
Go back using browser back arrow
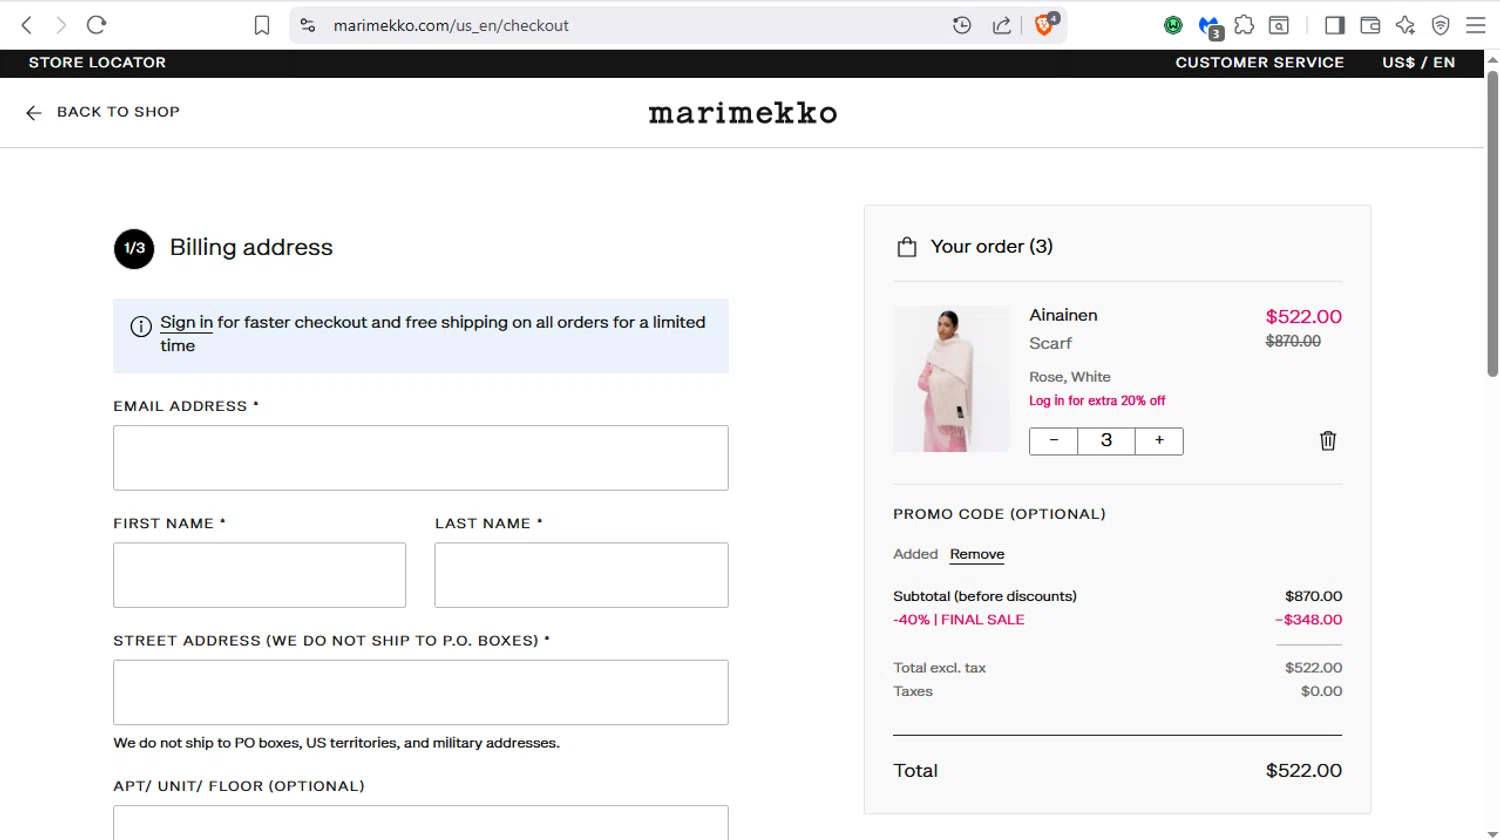(x=27, y=25)
